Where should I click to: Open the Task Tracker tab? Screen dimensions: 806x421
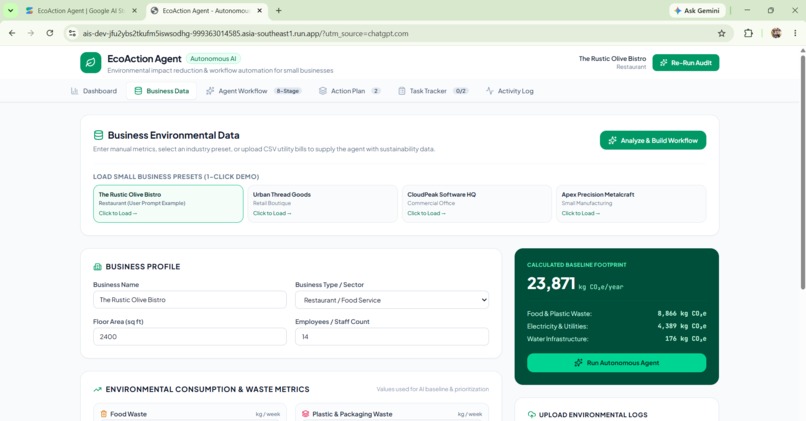pyautogui.click(x=433, y=91)
